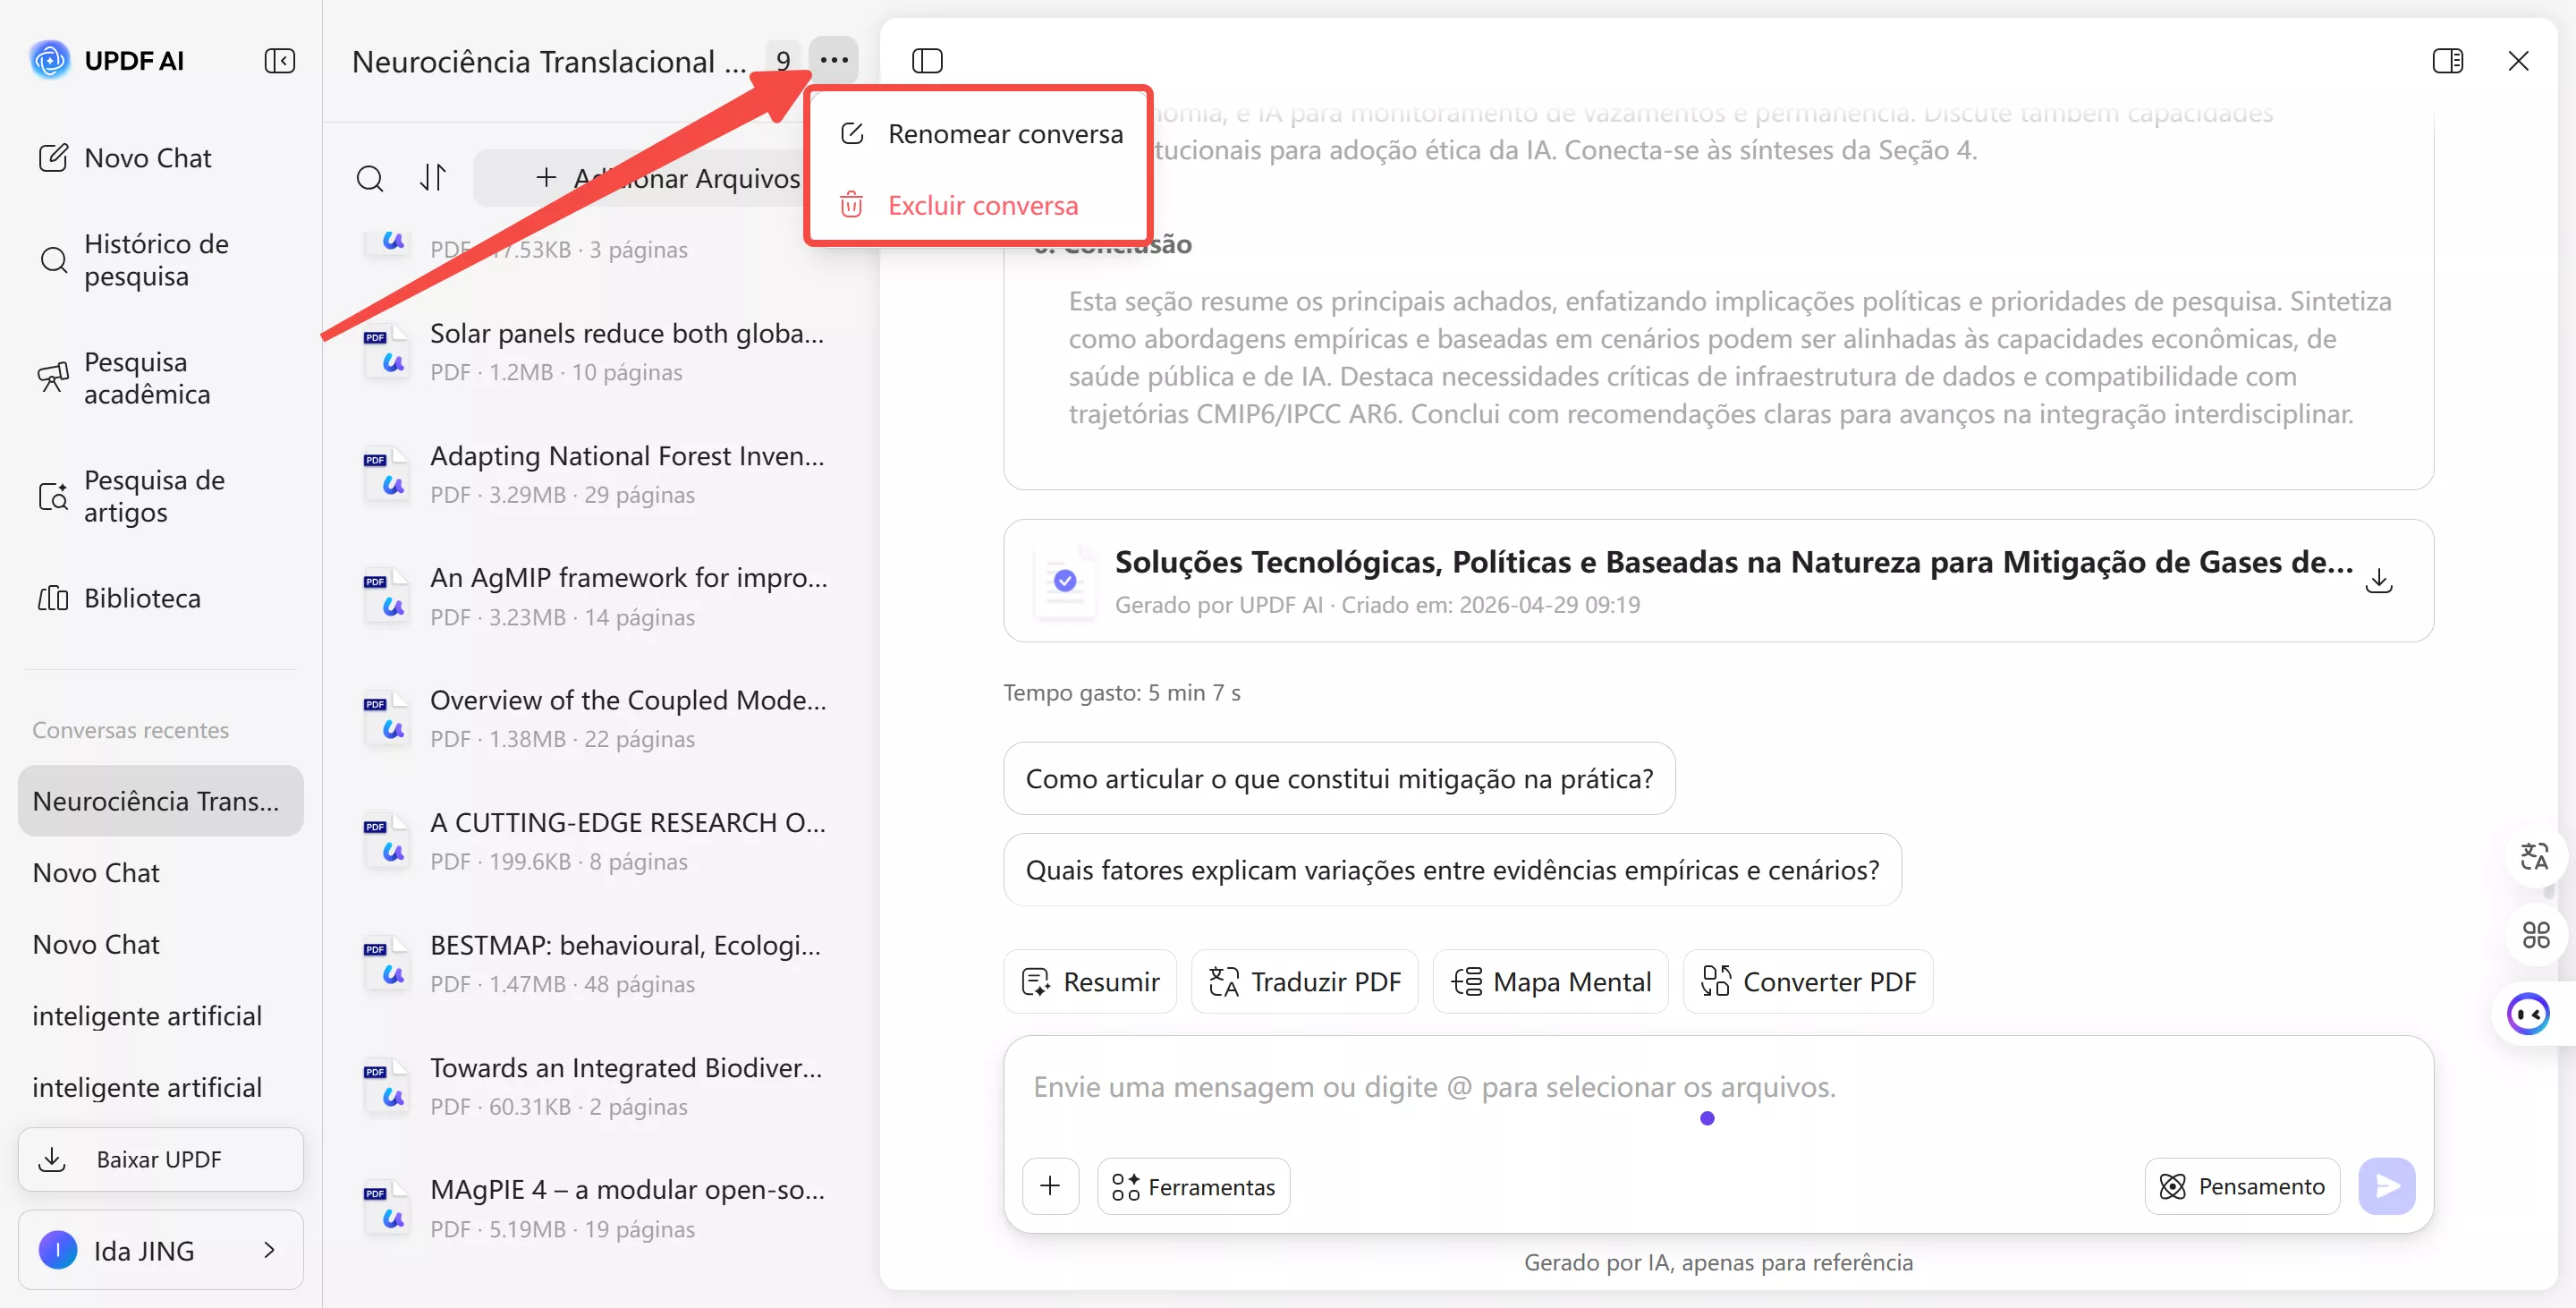
Task: Select Neurociência Trans... recent conversation
Action: point(160,801)
